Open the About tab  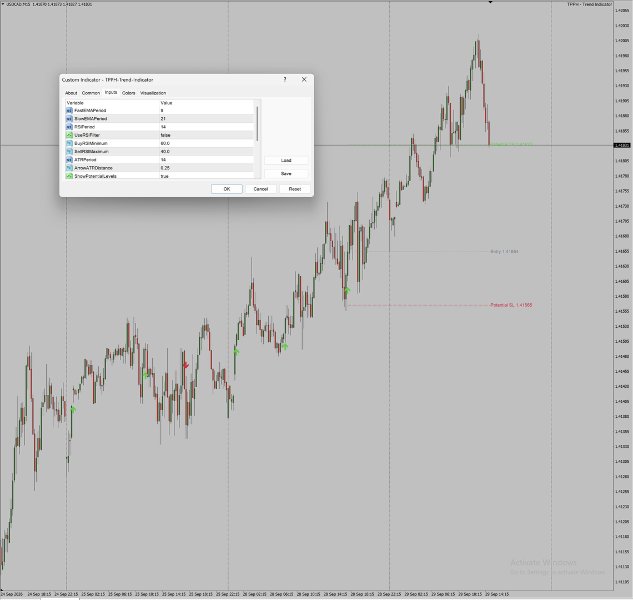click(71, 93)
